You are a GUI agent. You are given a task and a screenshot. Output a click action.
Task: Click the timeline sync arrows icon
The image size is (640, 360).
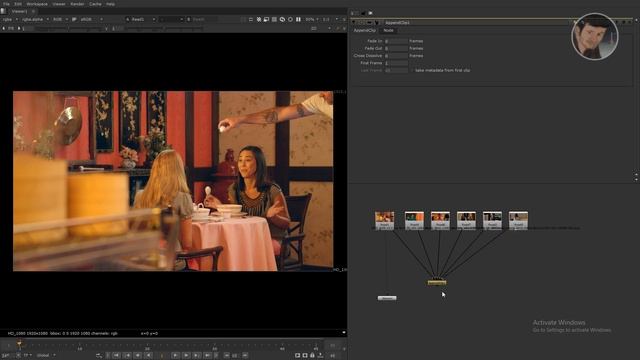[99, 356]
